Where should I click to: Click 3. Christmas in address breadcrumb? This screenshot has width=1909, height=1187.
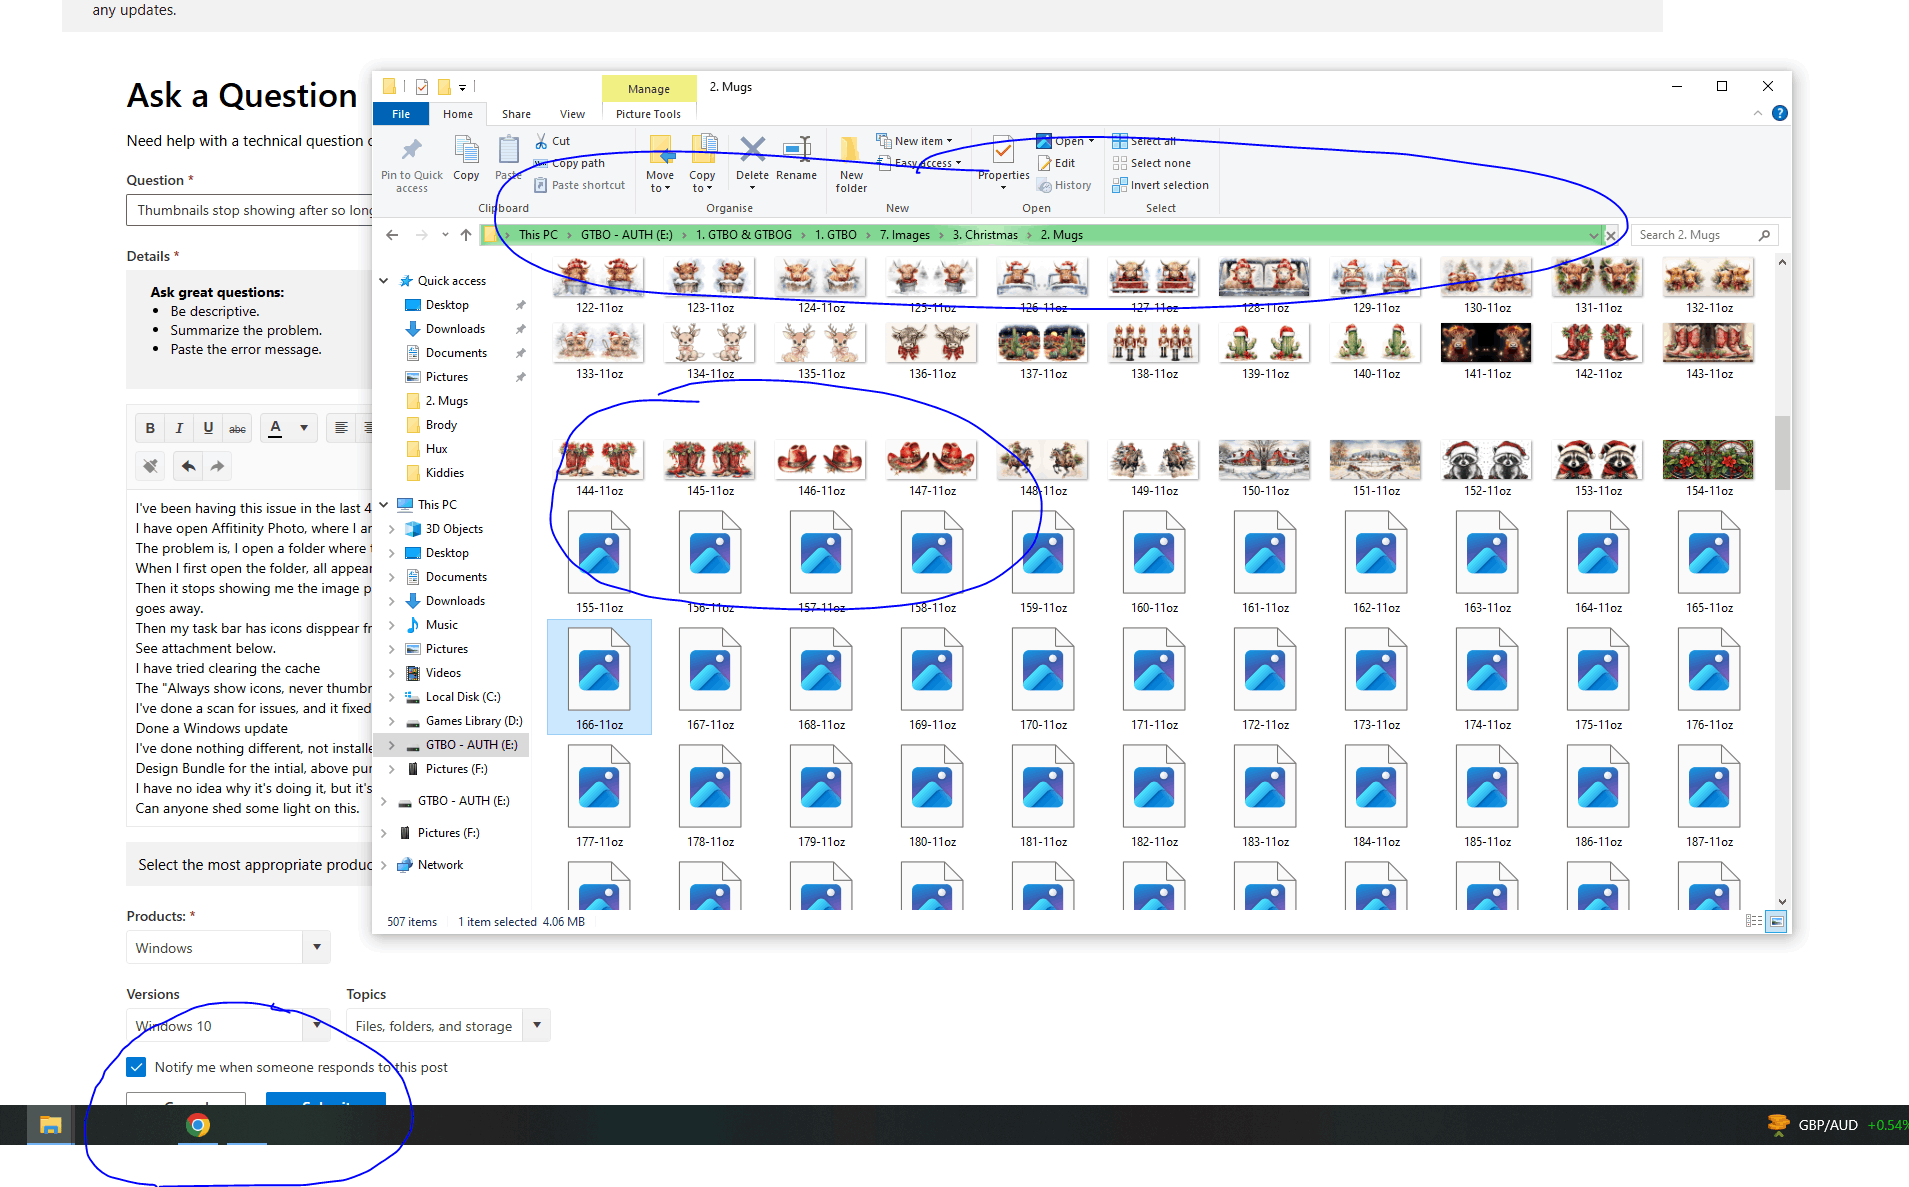985,235
